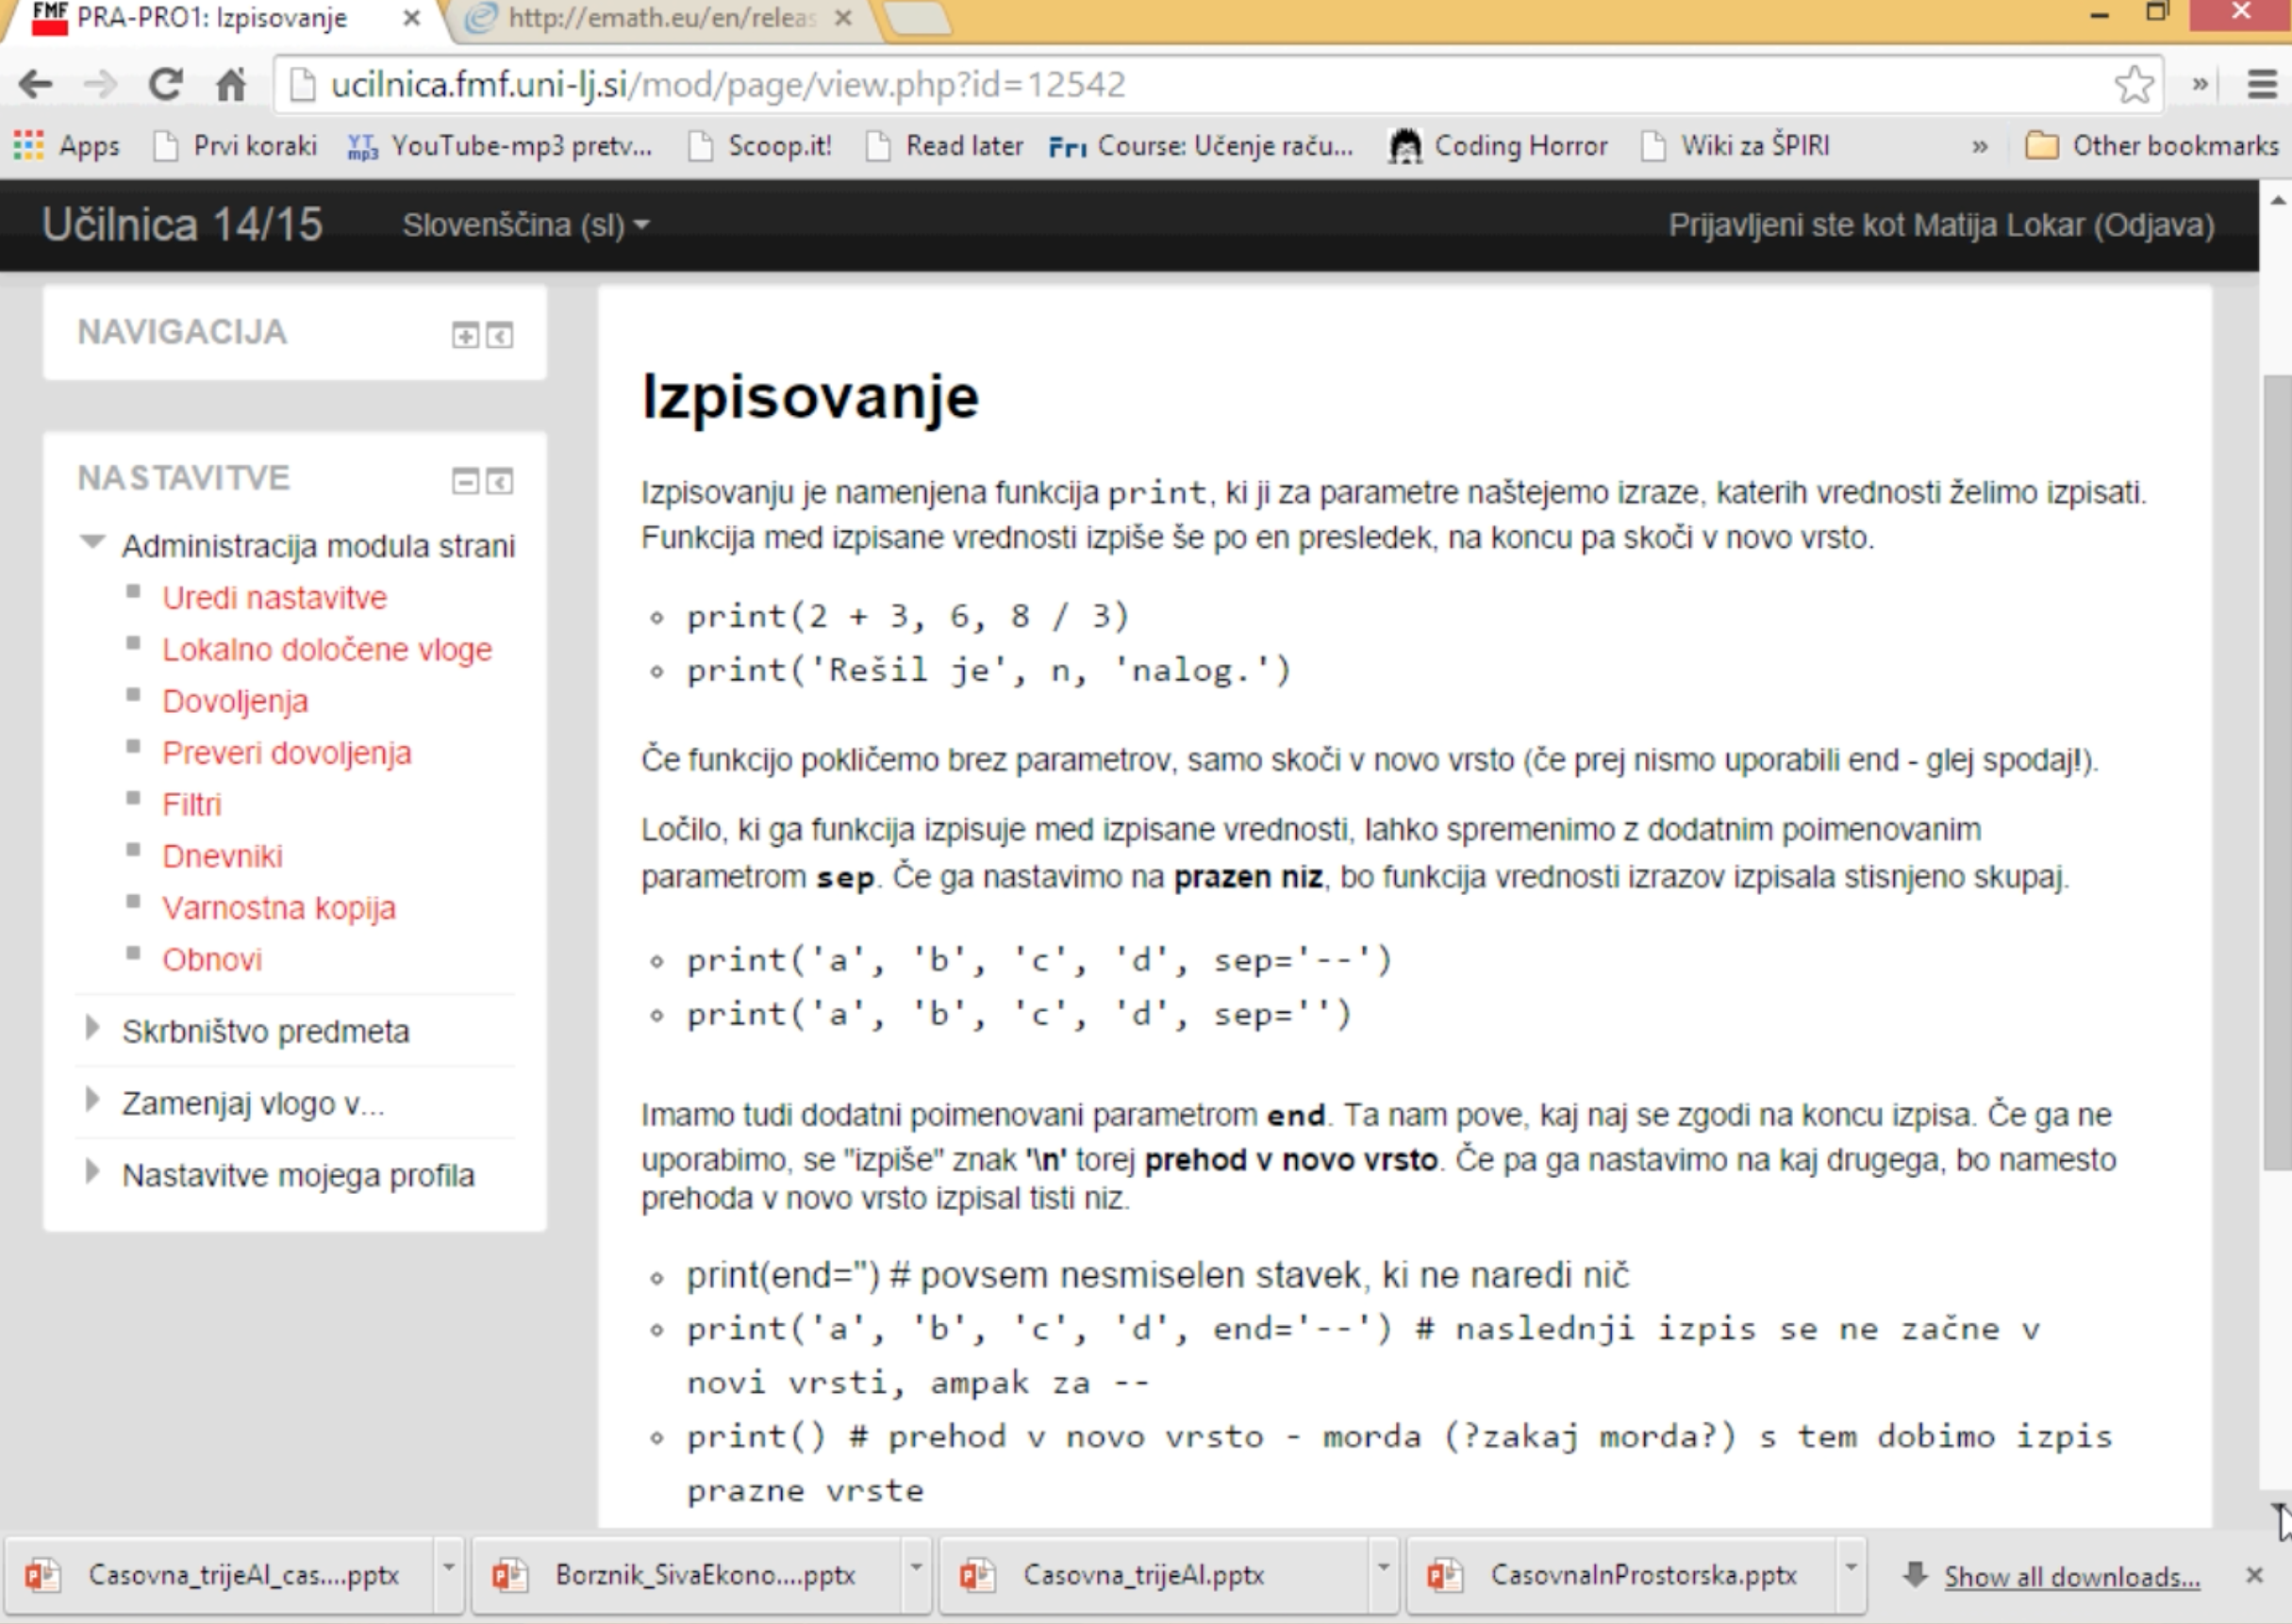Image resolution: width=2292 pixels, height=1624 pixels.
Task: Dock the Navigacija block to side
Action: 500,335
